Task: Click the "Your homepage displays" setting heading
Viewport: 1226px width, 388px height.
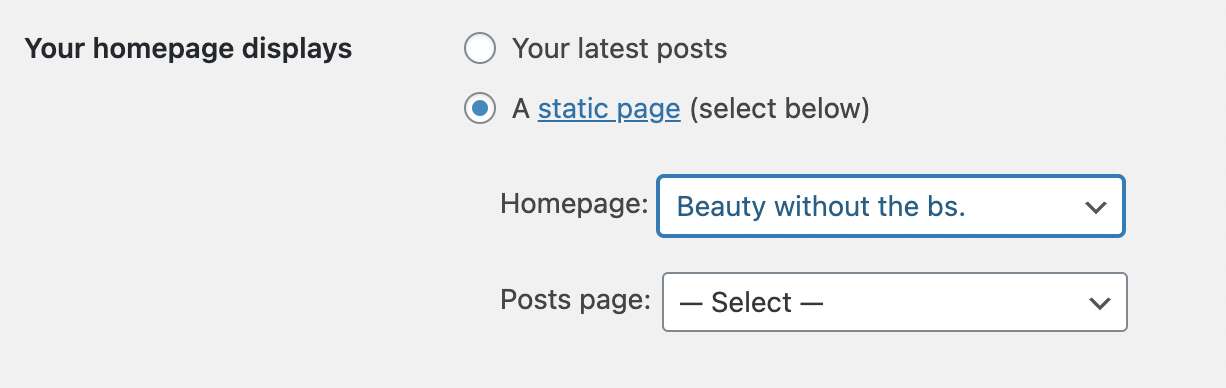Action: coord(188,48)
